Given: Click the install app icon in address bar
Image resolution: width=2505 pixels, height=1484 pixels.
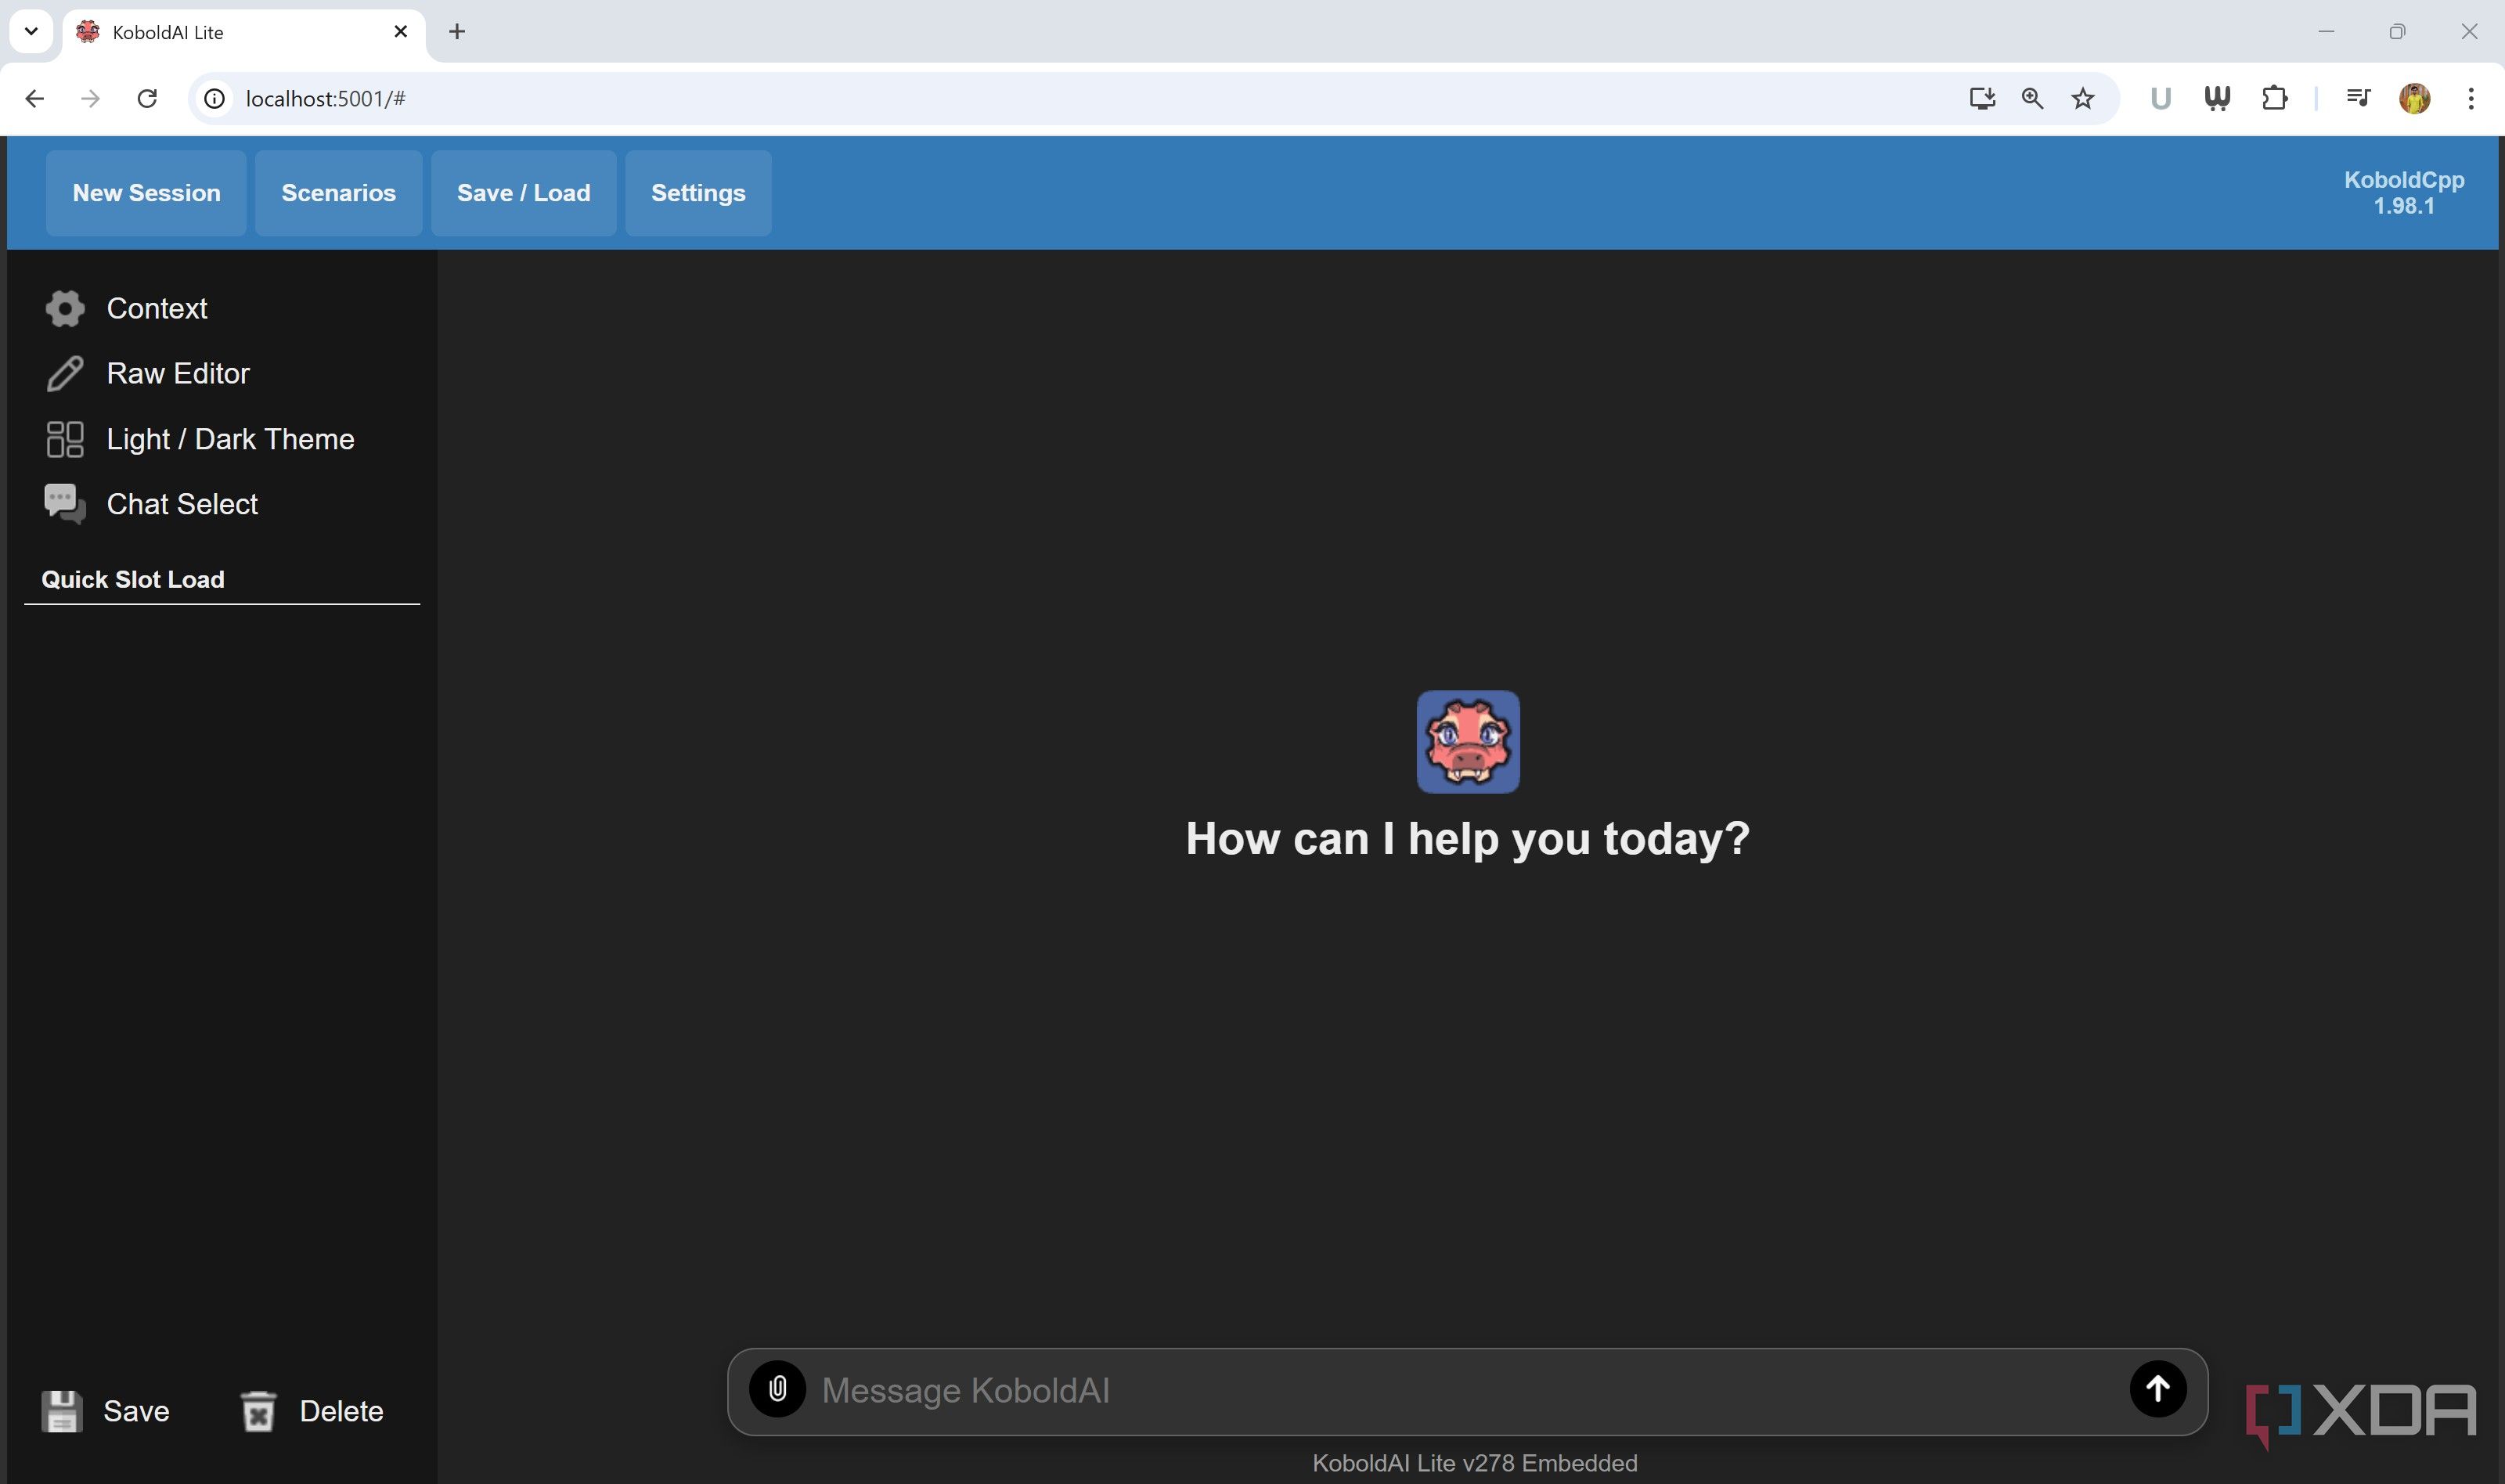Looking at the screenshot, I should tap(1982, 98).
